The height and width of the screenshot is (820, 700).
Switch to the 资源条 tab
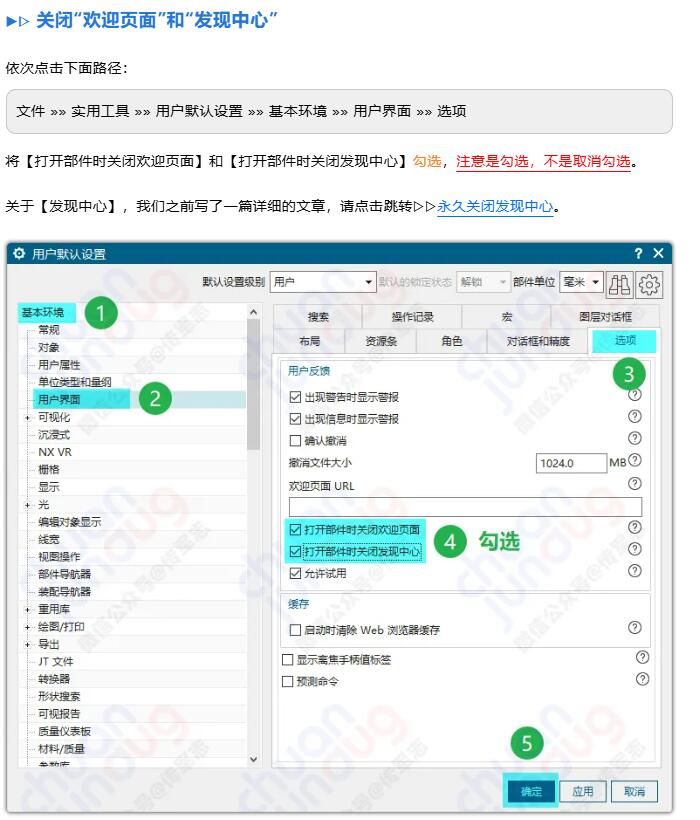point(381,341)
